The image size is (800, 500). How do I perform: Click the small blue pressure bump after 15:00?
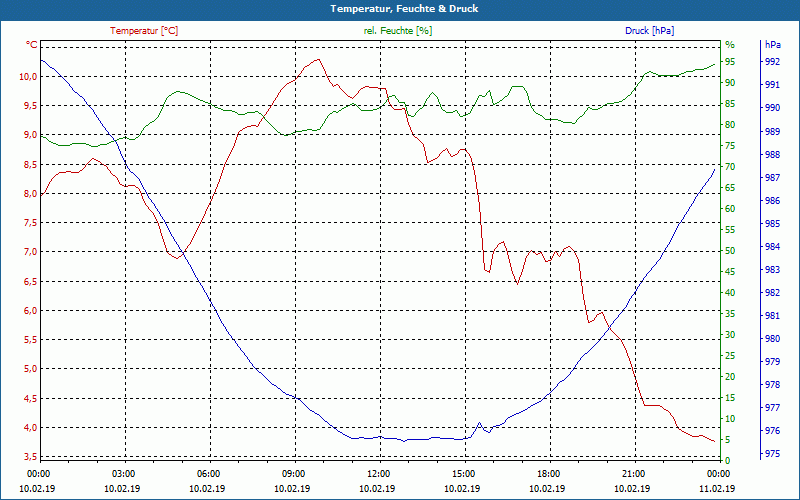tap(479, 423)
